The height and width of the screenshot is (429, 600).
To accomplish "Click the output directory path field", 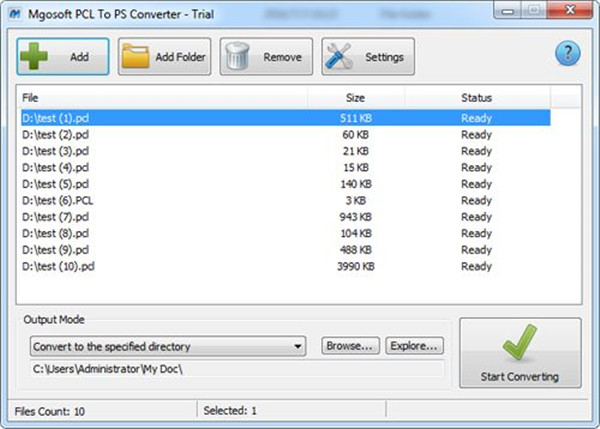I will [x=237, y=369].
